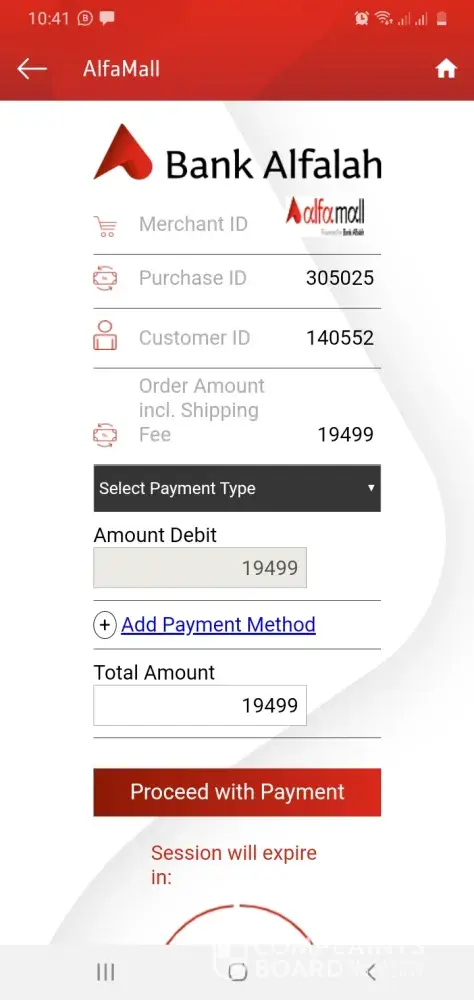This screenshot has height=1000, width=474.
Task: Open the Select Payment Type dropdown
Action: 237,488
